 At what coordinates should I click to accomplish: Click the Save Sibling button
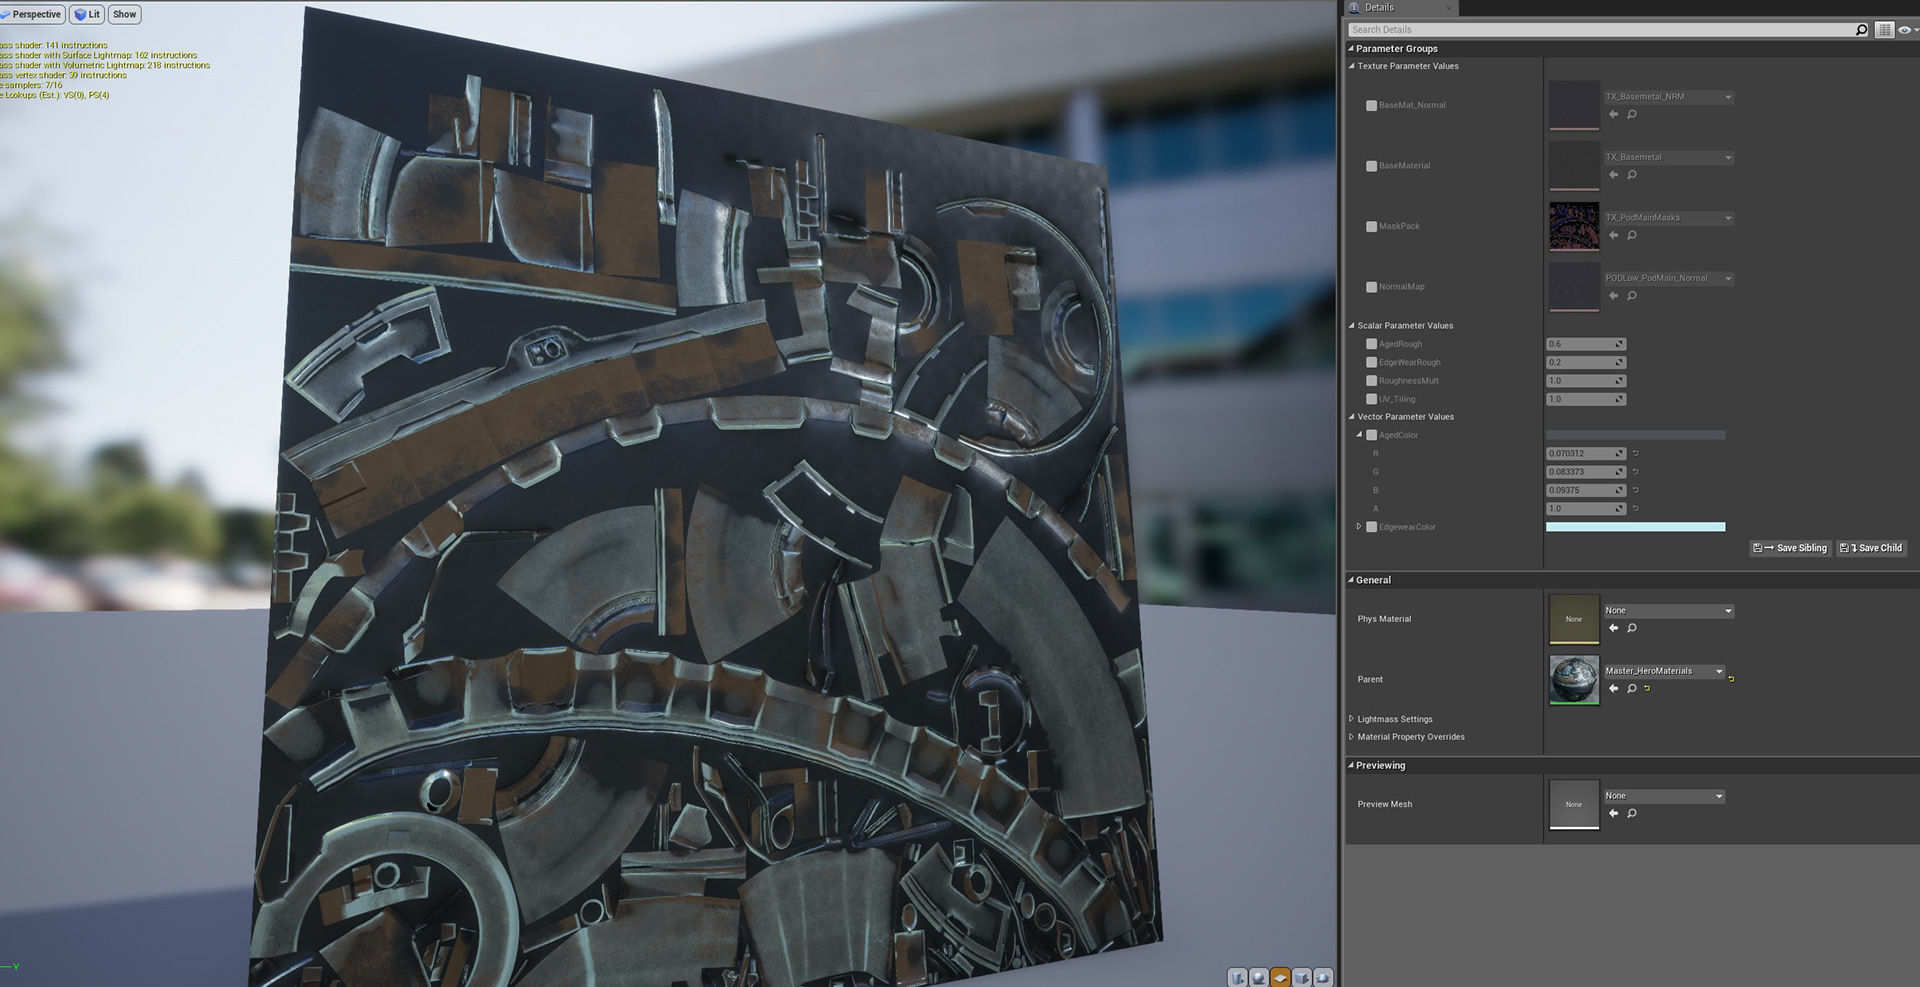pyautogui.click(x=1790, y=548)
